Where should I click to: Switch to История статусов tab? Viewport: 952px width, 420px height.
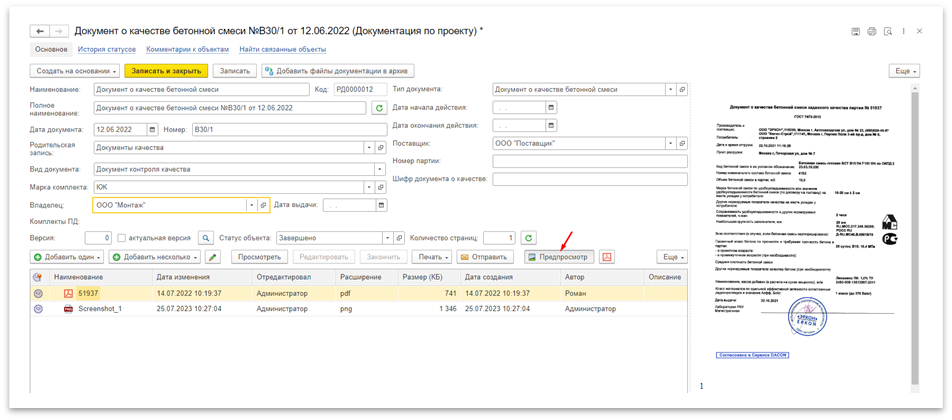click(x=106, y=48)
